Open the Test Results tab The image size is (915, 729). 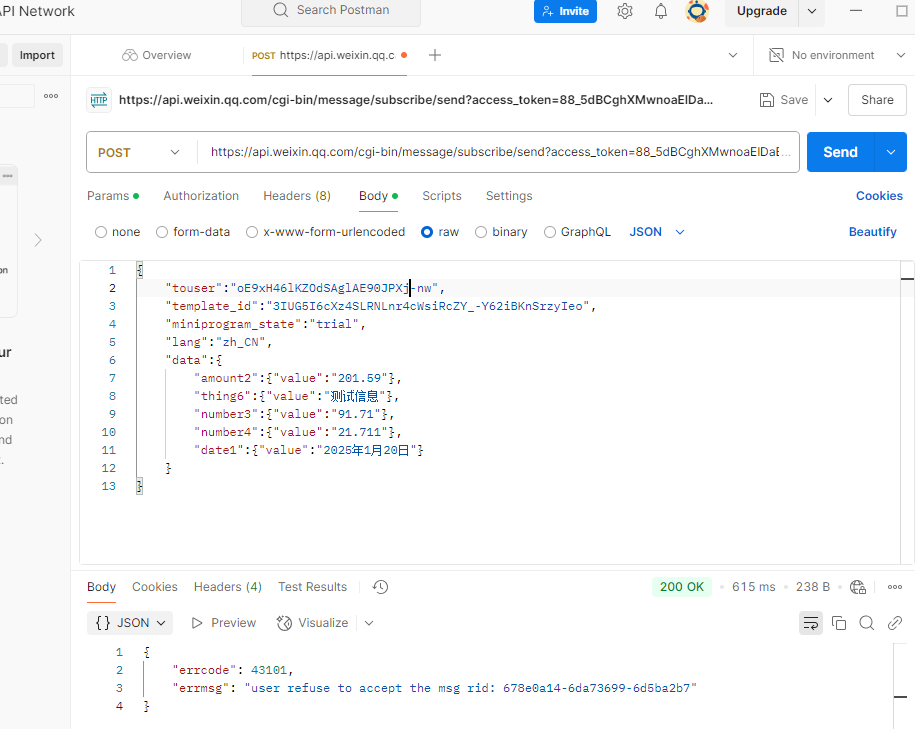pyautogui.click(x=312, y=587)
